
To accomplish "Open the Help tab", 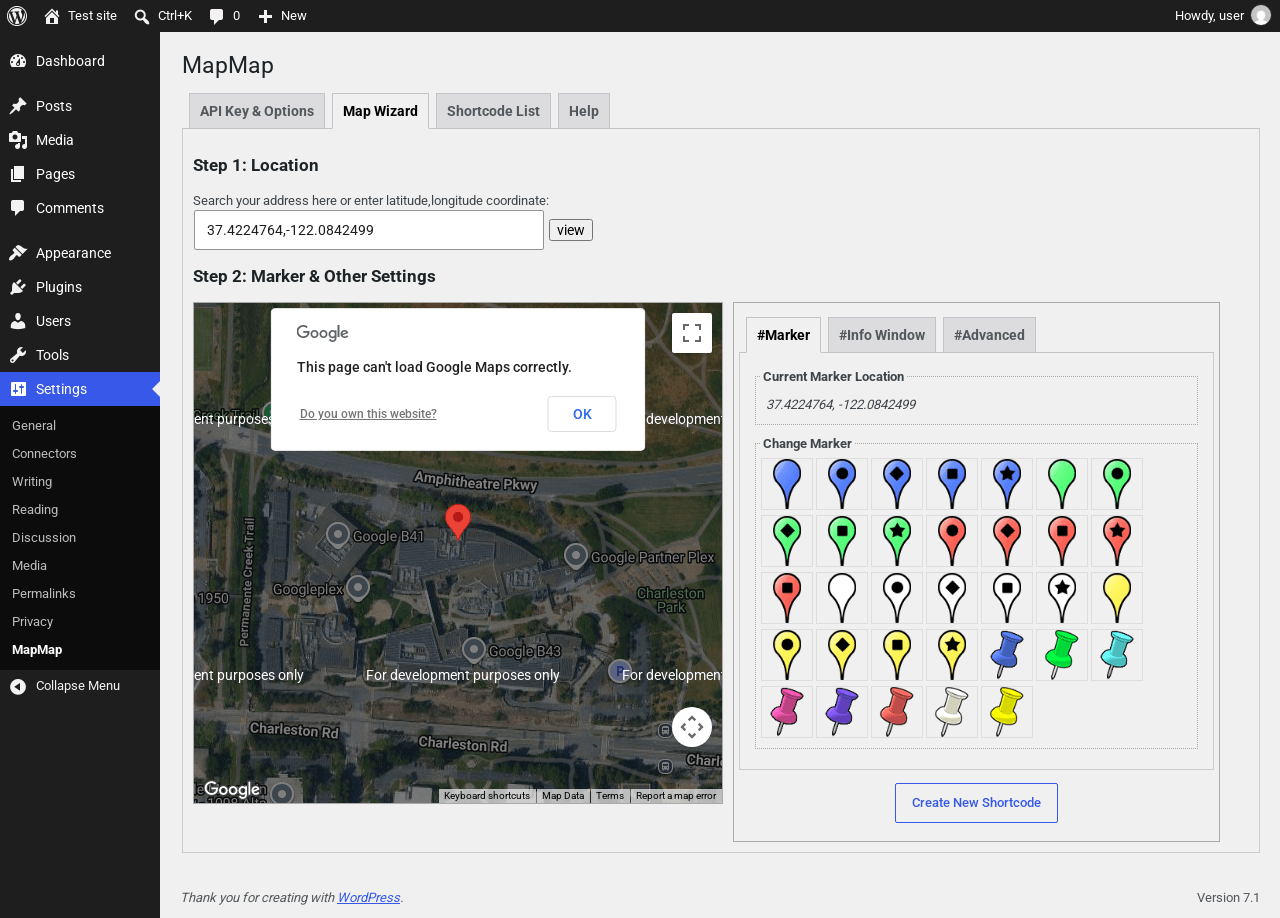I will pyautogui.click(x=584, y=111).
